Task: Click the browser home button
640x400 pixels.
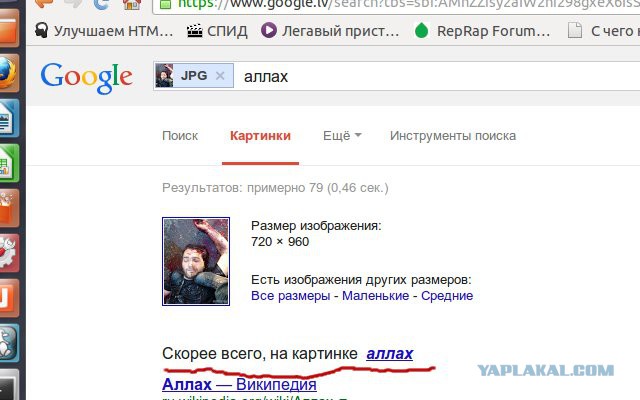Action: point(132,5)
